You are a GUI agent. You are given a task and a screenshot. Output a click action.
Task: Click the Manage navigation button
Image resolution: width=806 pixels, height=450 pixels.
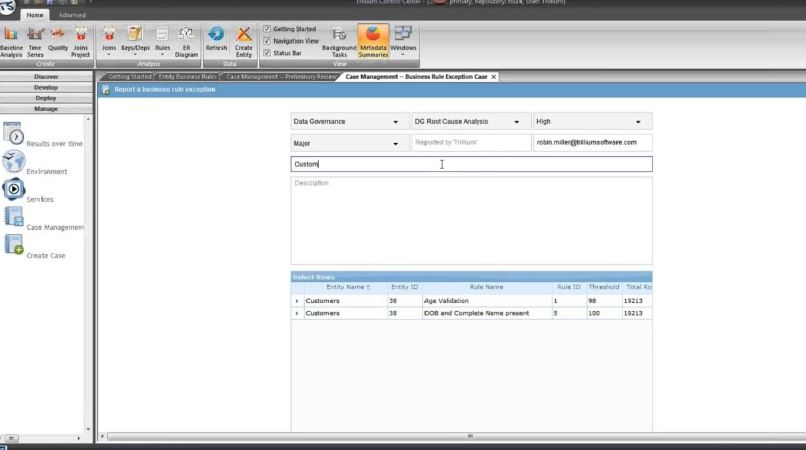(46, 109)
